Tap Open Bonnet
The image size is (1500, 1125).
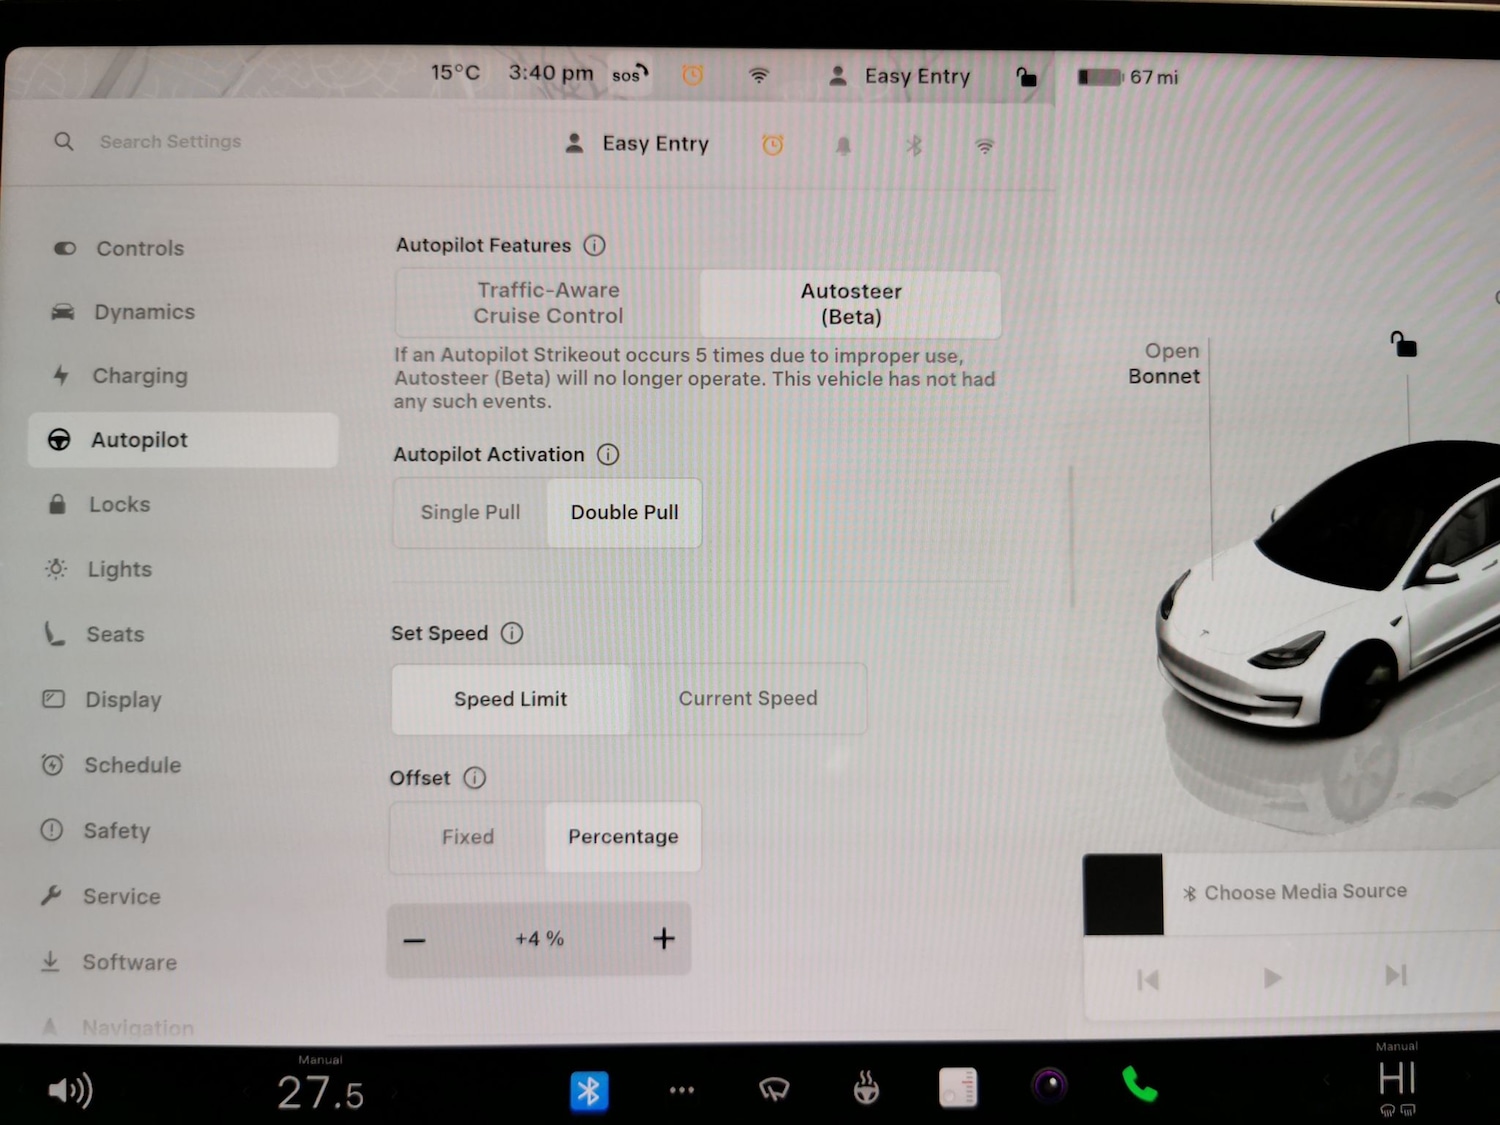[x=1164, y=363]
